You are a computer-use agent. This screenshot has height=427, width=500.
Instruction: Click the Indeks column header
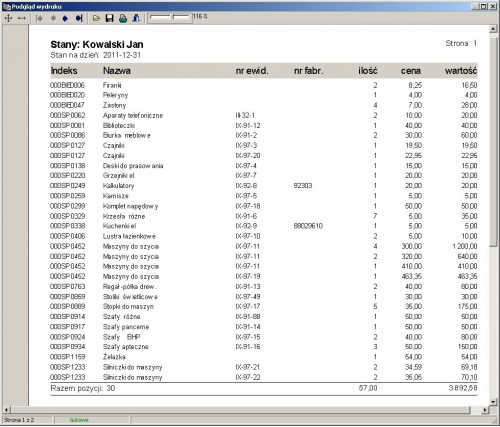[x=64, y=71]
